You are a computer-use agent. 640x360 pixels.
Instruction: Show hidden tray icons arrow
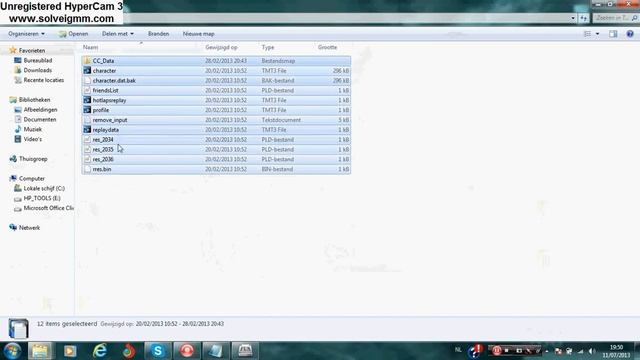point(547,351)
